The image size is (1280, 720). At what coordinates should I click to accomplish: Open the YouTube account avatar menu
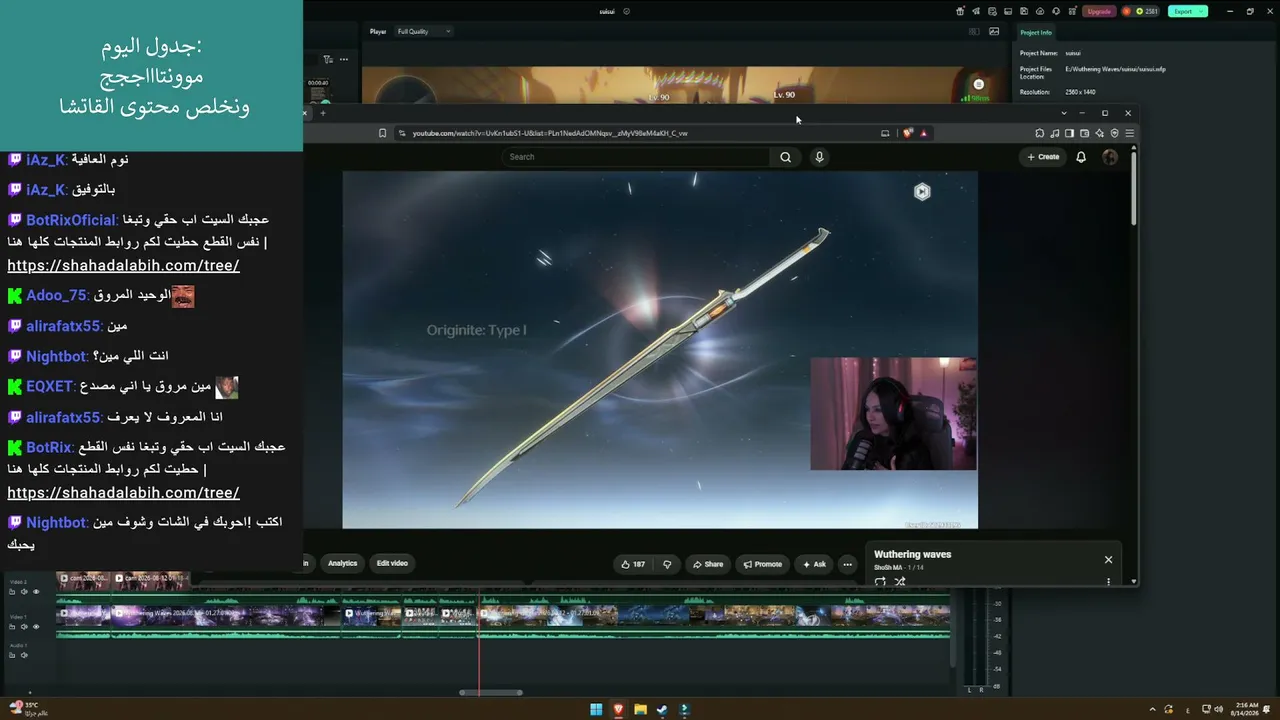coord(1110,157)
